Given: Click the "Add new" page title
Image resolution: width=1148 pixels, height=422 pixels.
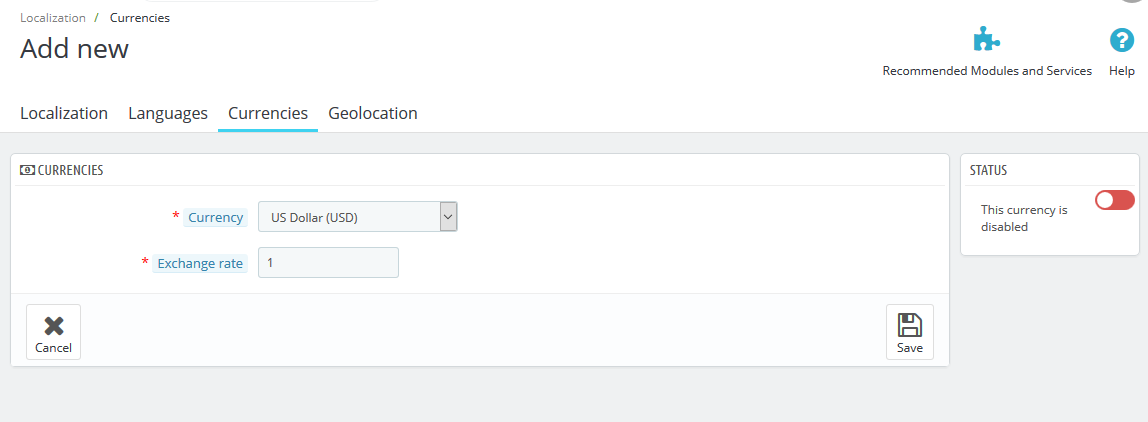Looking at the screenshot, I should click(x=75, y=48).
